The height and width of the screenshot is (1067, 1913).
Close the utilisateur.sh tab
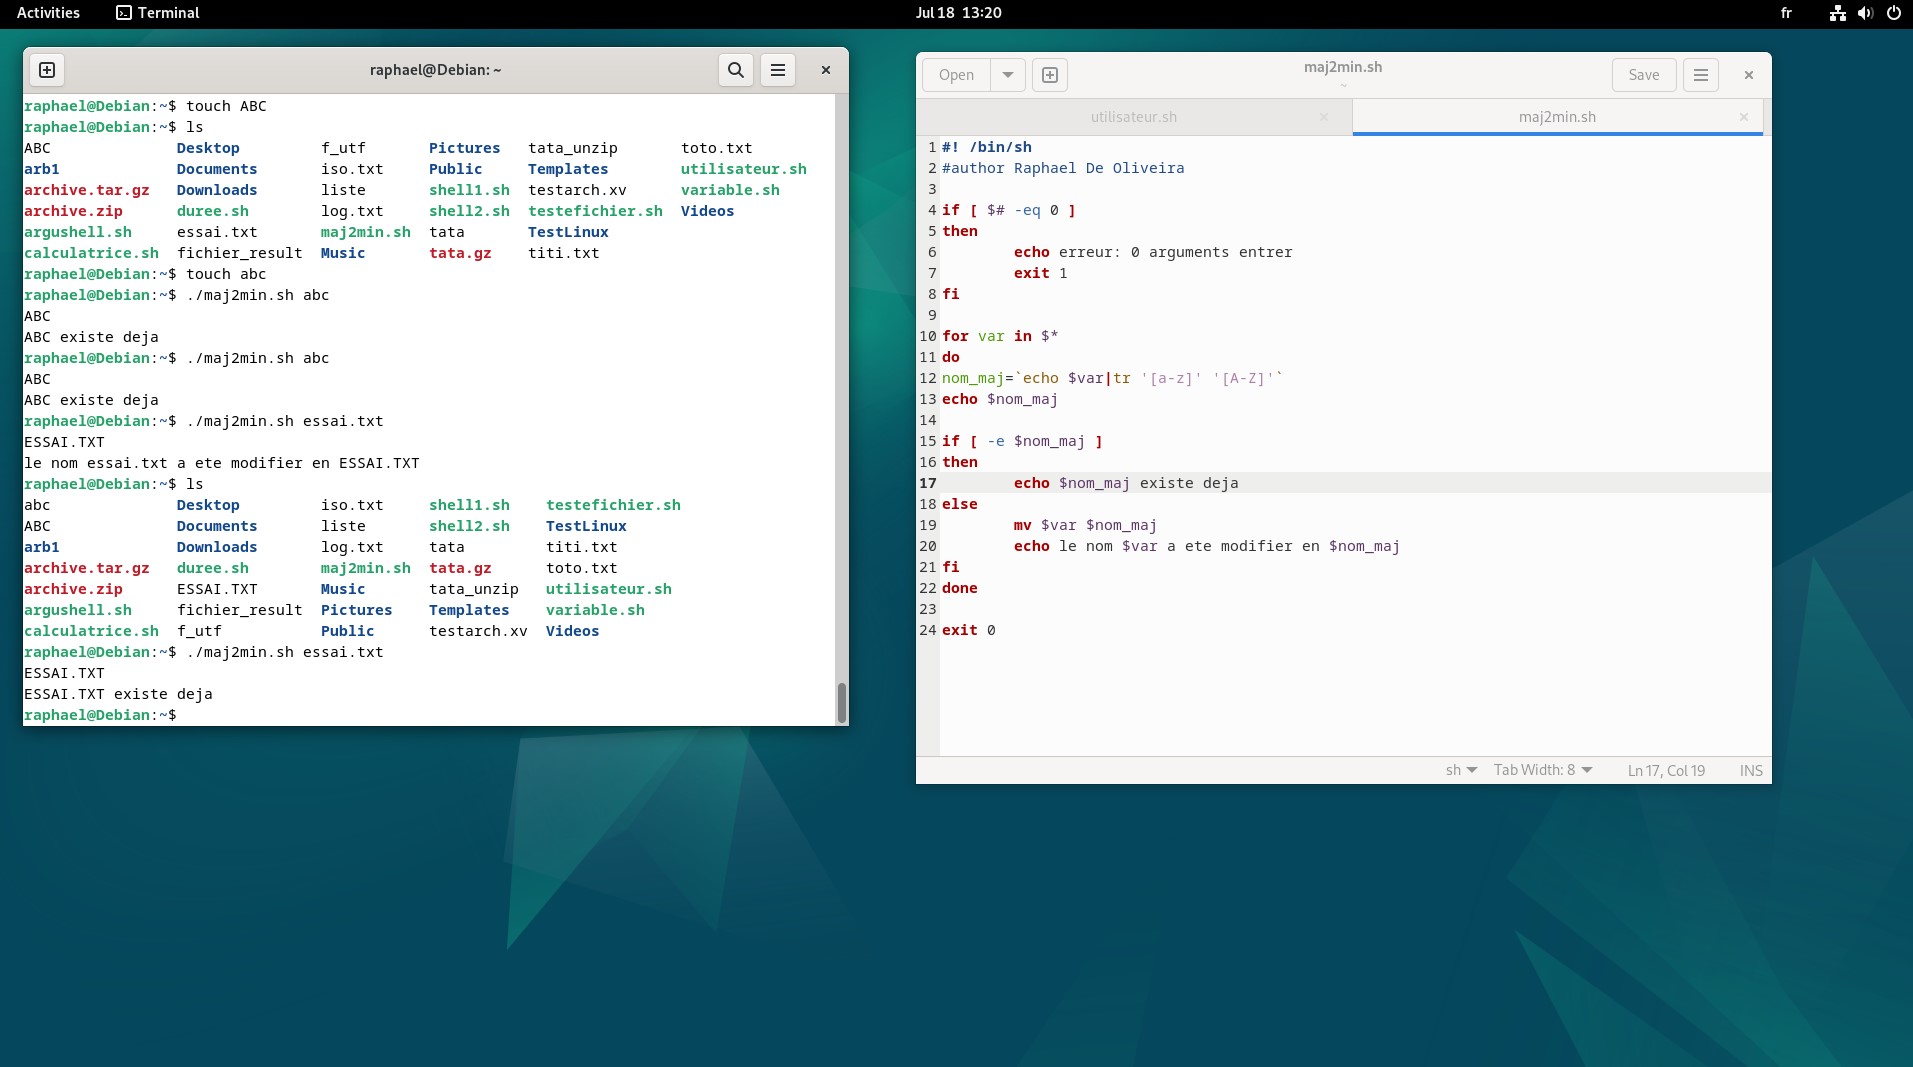(1324, 117)
